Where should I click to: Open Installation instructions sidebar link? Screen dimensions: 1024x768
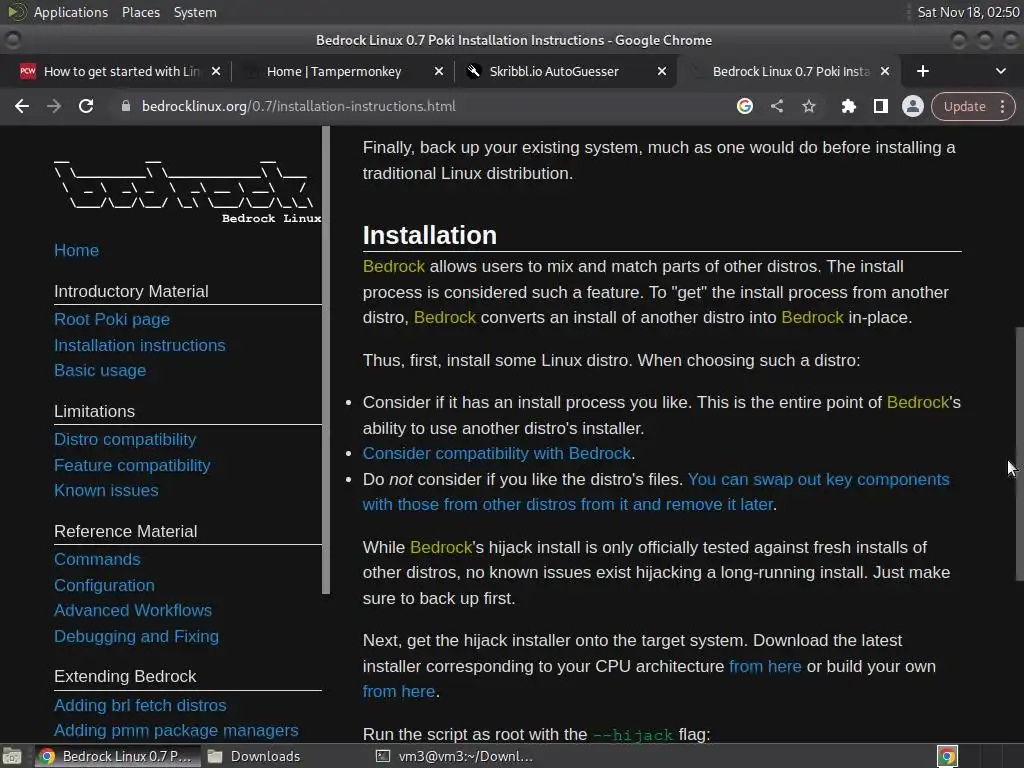coord(140,345)
